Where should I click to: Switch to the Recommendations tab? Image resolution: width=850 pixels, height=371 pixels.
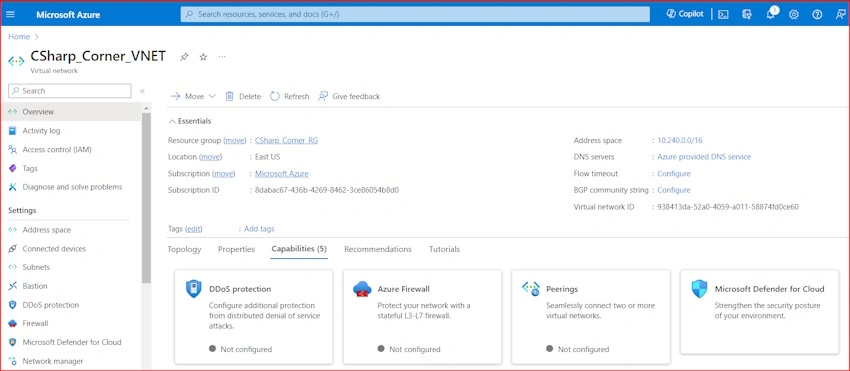378,250
